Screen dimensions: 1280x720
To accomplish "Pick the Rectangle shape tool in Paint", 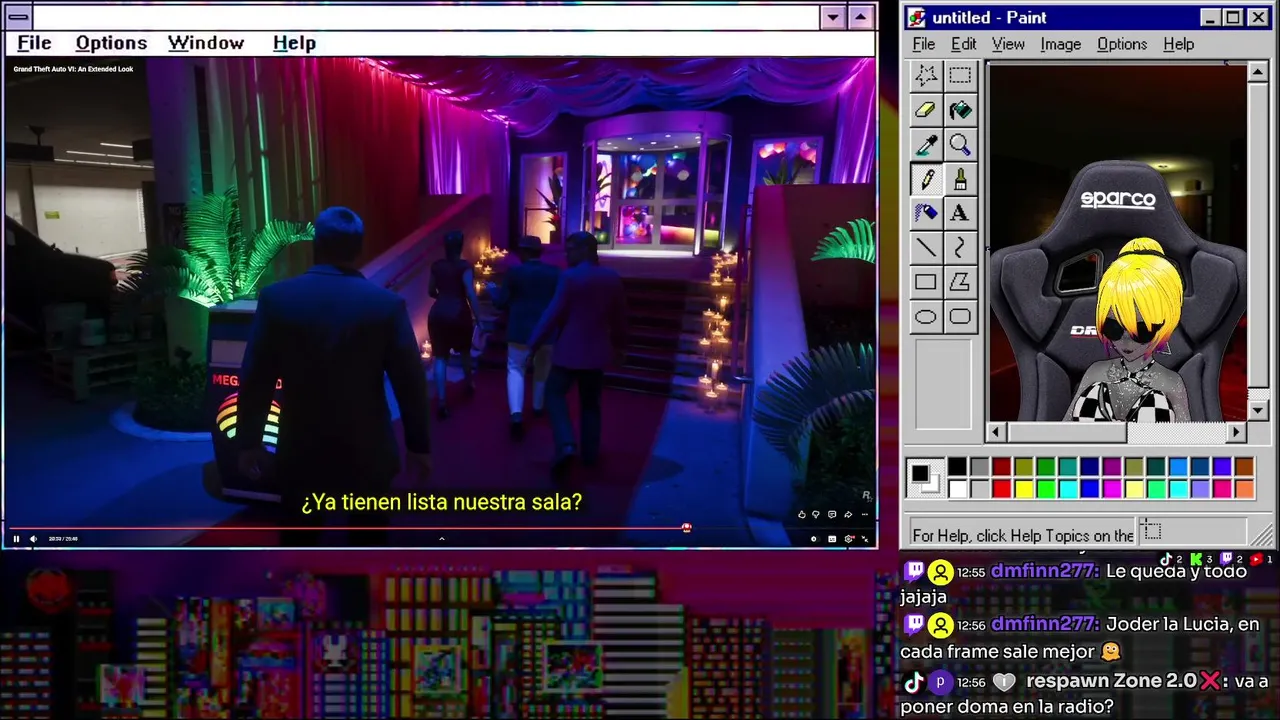I will coord(926,282).
